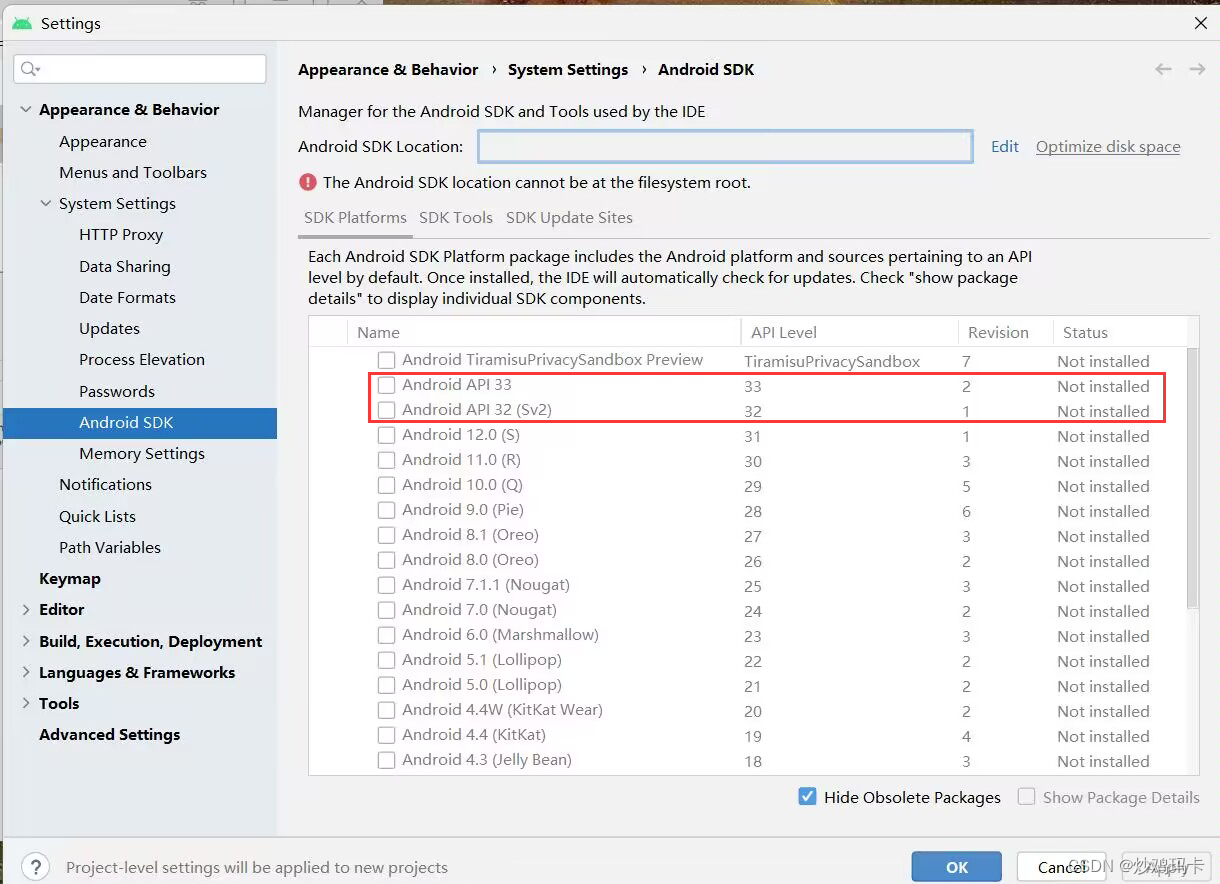The height and width of the screenshot is (884, 1220).
Task: Click the OK button
Action: click(x=957, y=867)
